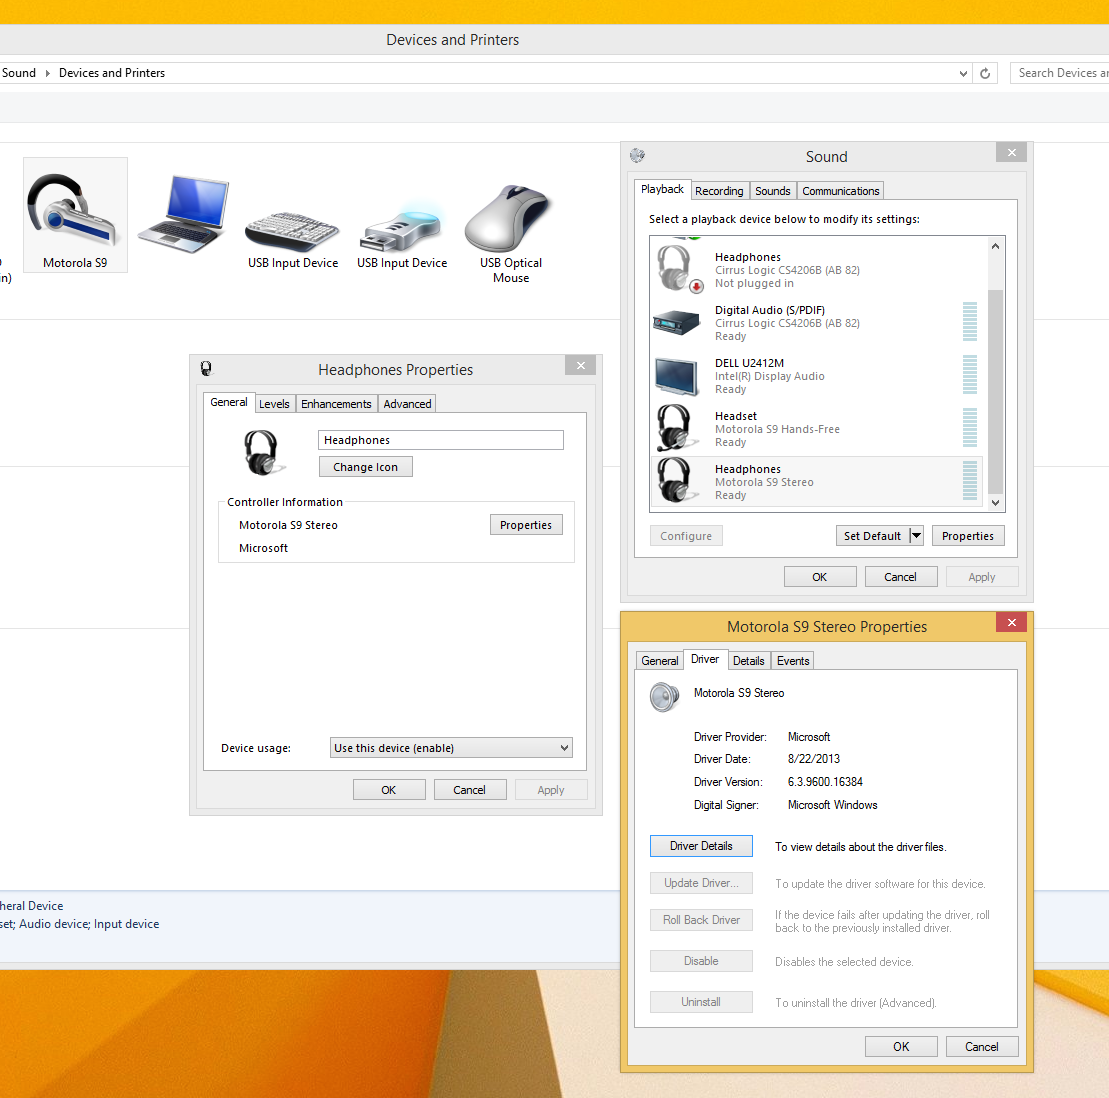The height and width of the screenshot is (1098, 1109).
Task: Refresh the Devices and Printers address bar
Action: coord(985,73)
